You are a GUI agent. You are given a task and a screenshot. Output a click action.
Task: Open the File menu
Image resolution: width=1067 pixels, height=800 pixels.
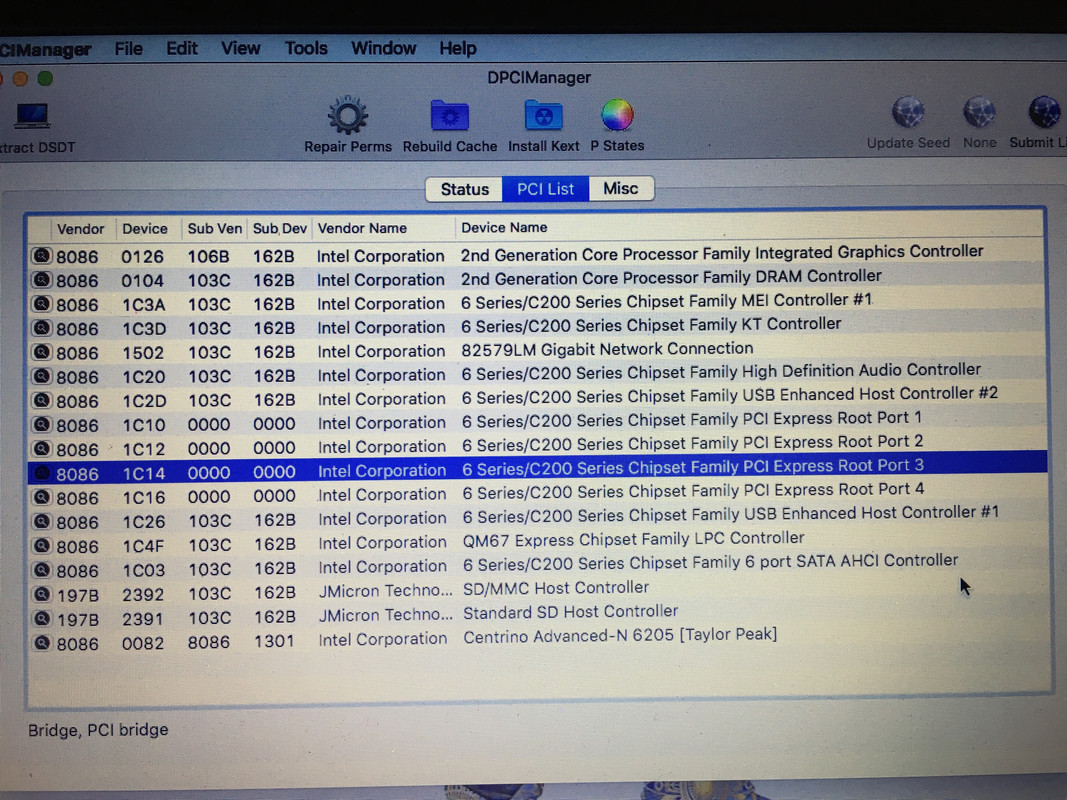pos(129,49)
